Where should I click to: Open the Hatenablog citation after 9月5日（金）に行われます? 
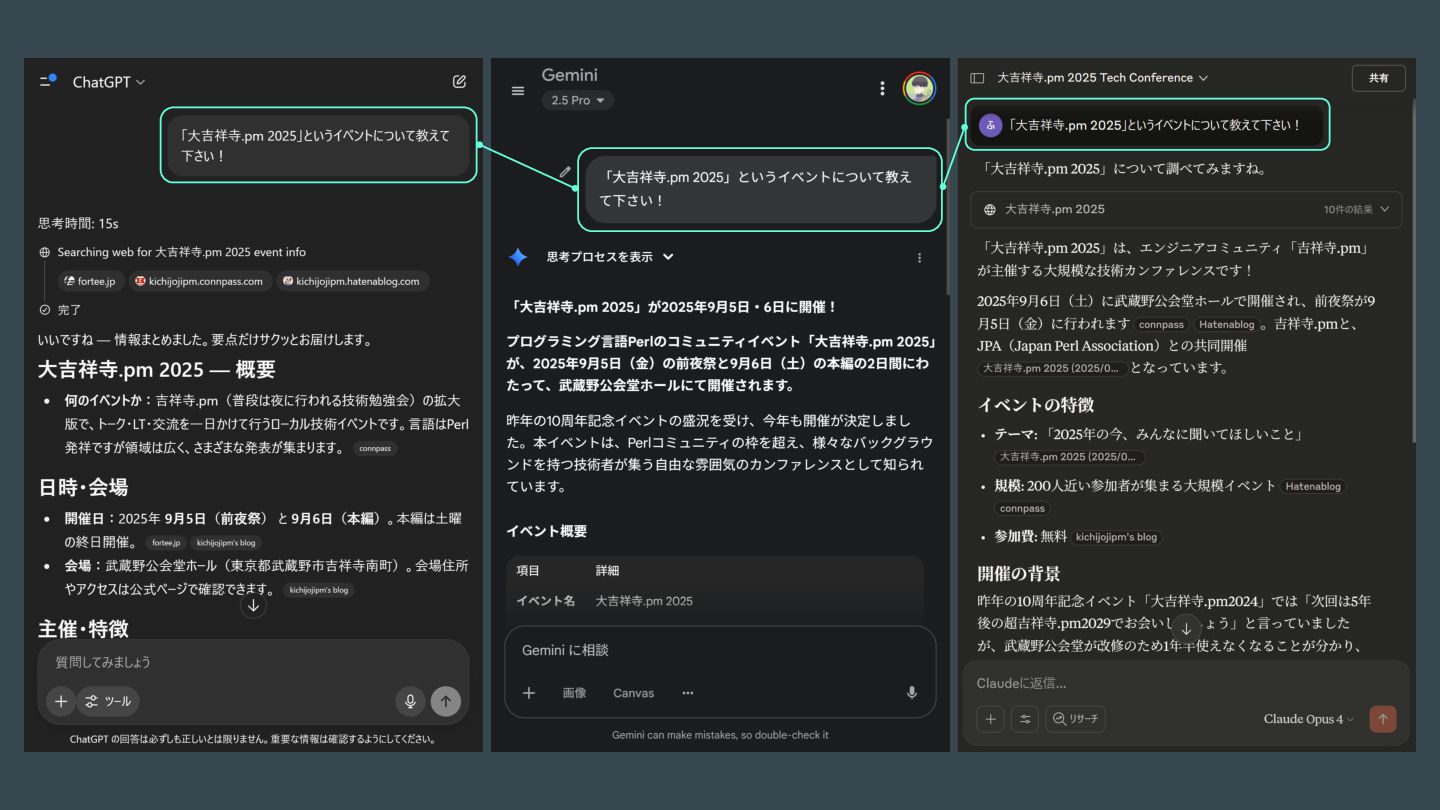tap(1226, 324)
